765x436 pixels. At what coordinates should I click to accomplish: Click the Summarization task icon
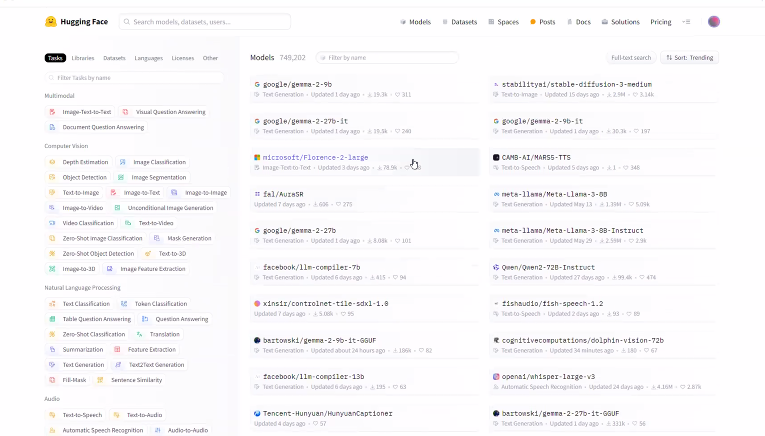52,350
